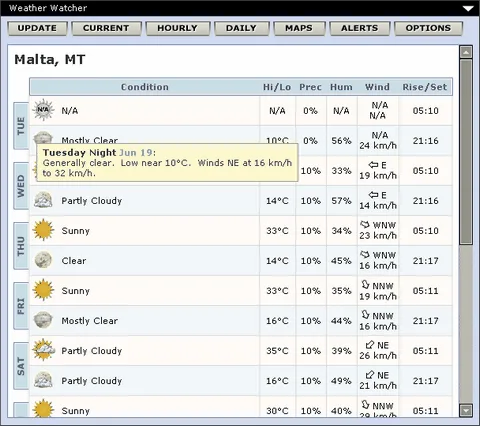Viewport: 480px width, 426px height.
Task: Select the TUE day tab
Action: pyautogui.click(x=21, y=126)
